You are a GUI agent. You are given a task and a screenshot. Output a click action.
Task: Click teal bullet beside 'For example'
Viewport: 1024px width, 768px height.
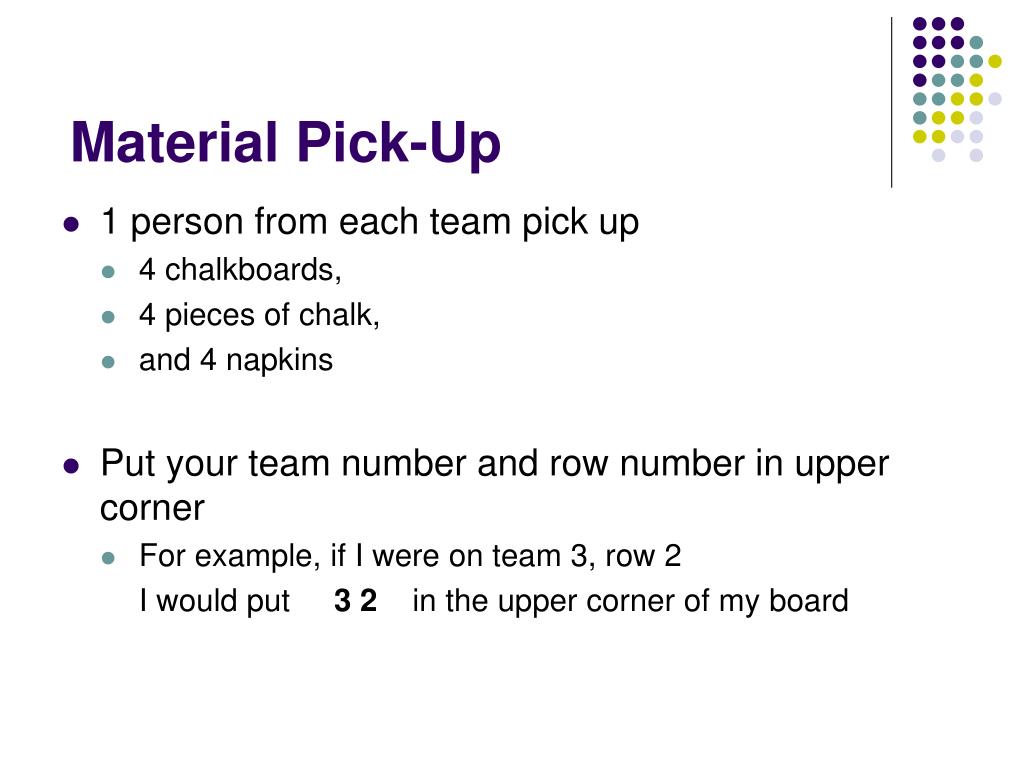click(x=108, y=558)
